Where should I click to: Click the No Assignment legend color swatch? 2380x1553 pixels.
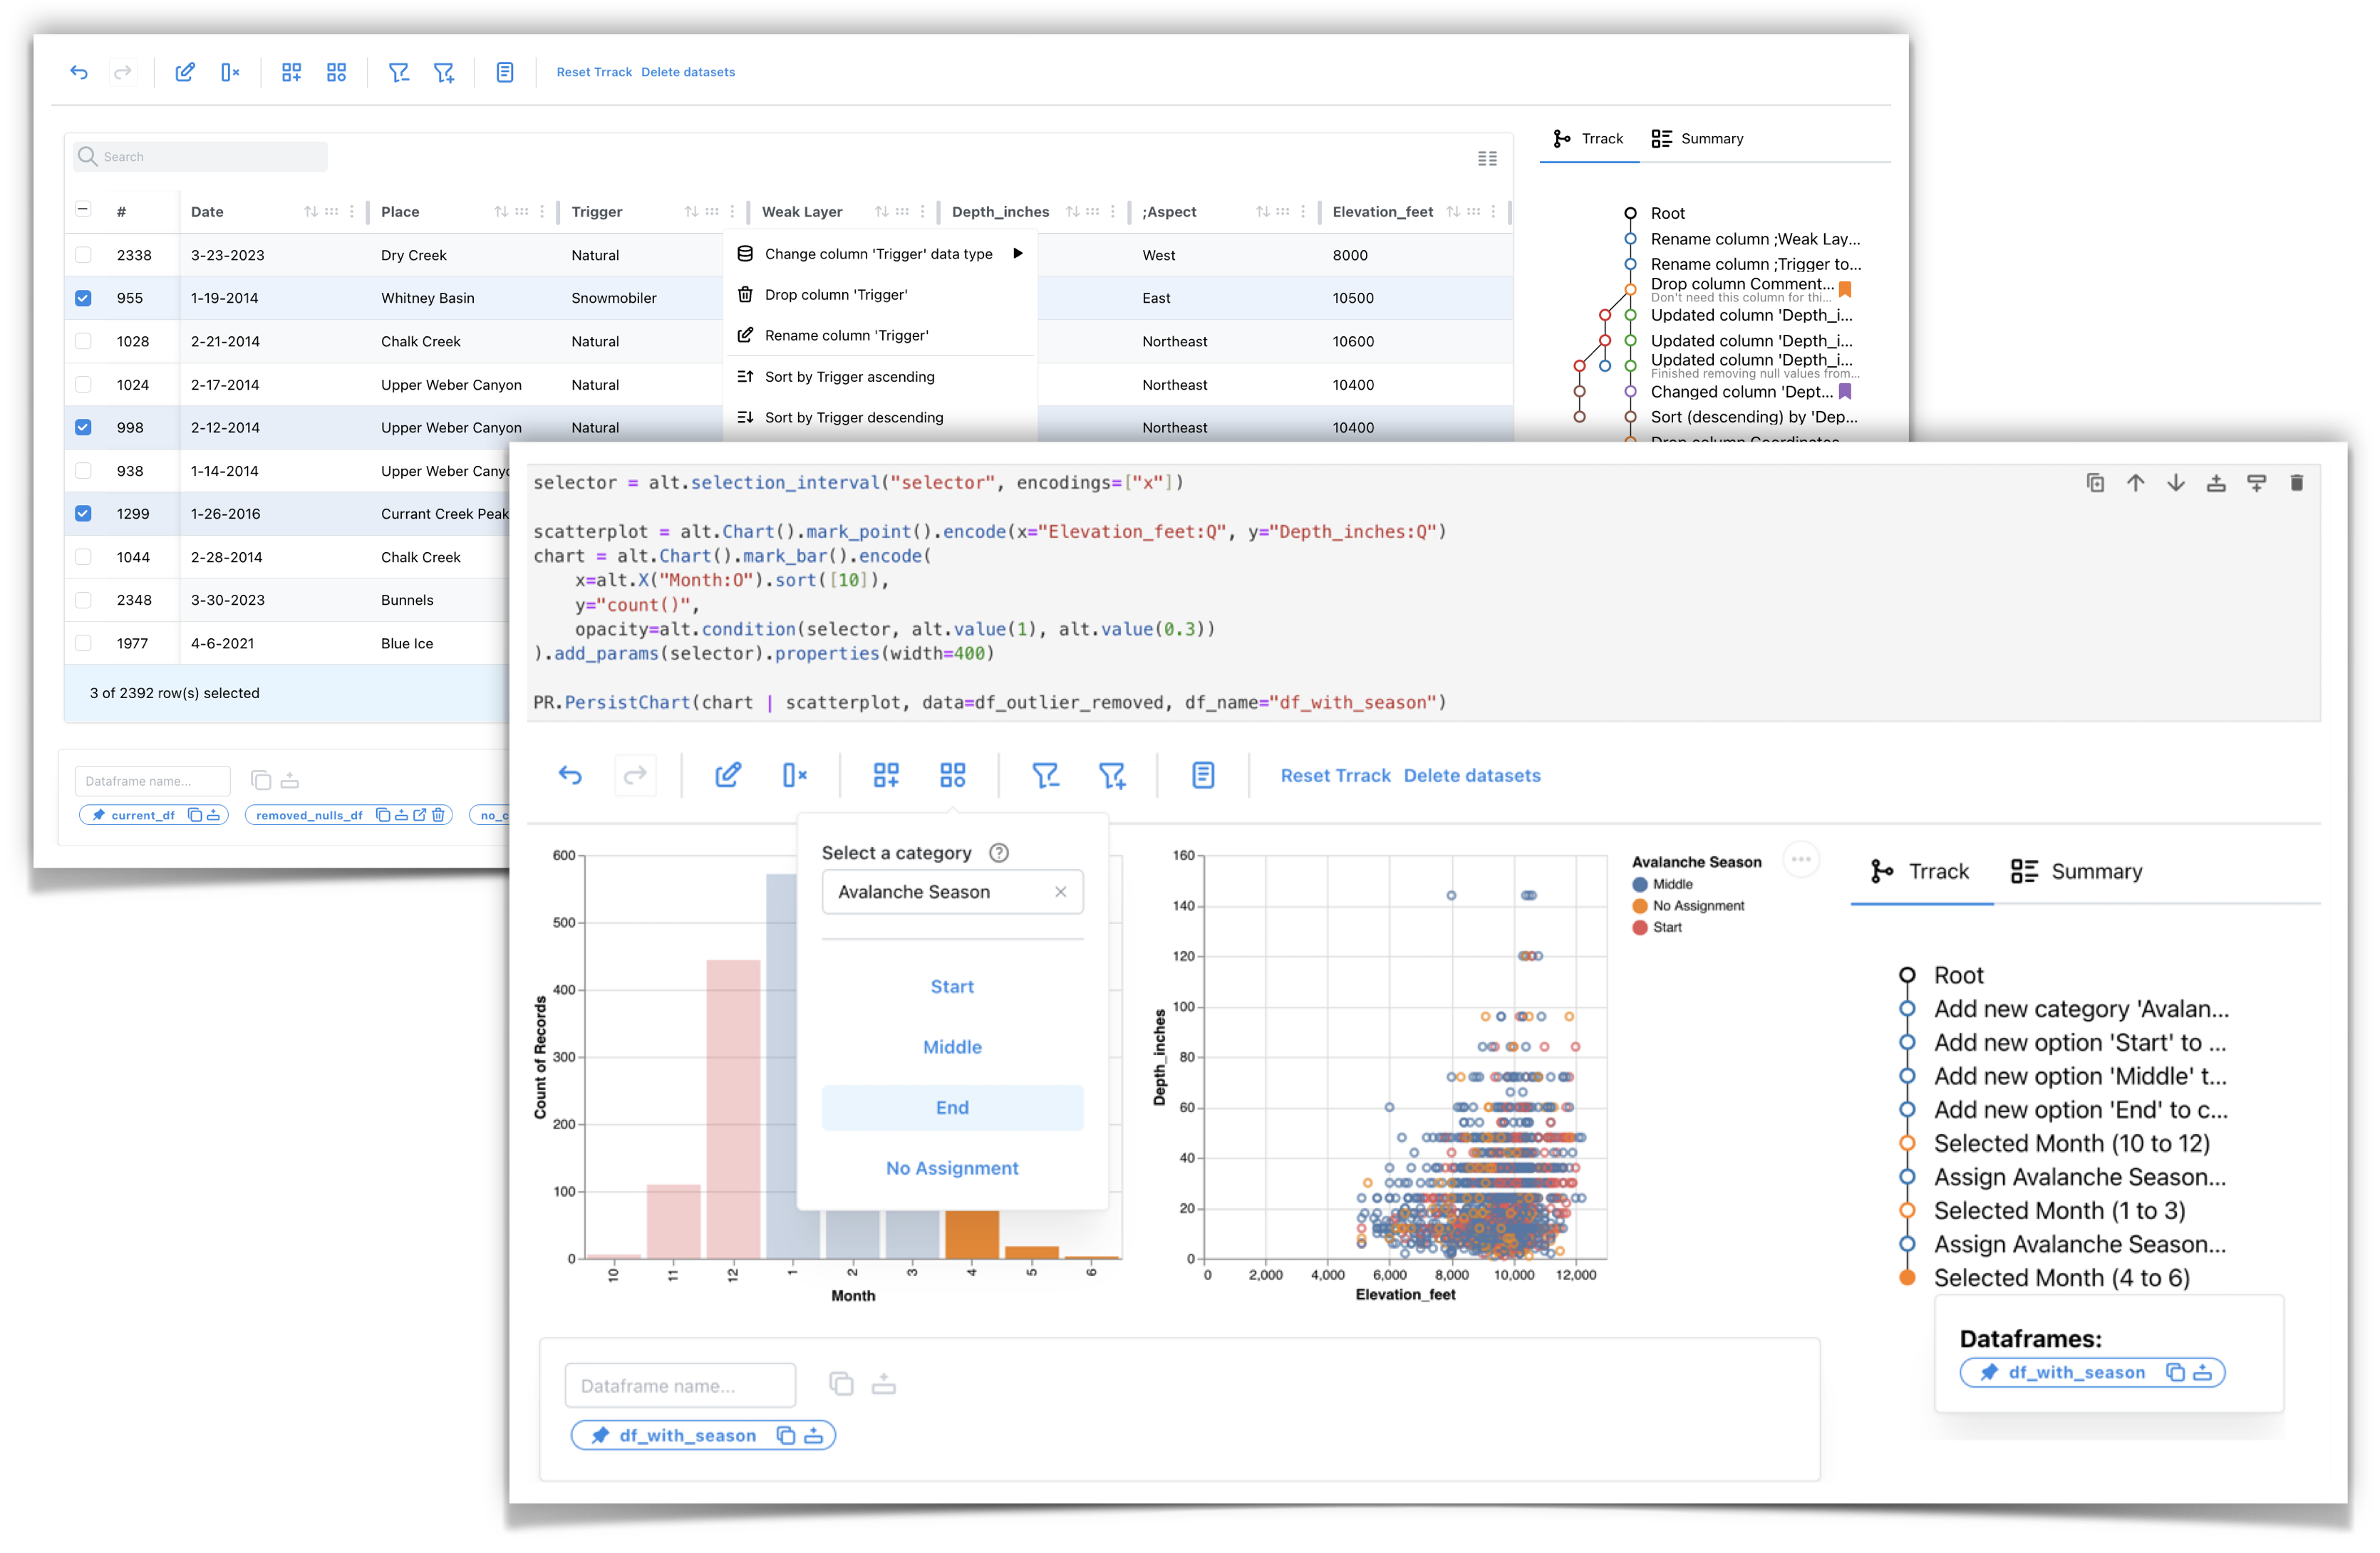tap(1640, 906)
